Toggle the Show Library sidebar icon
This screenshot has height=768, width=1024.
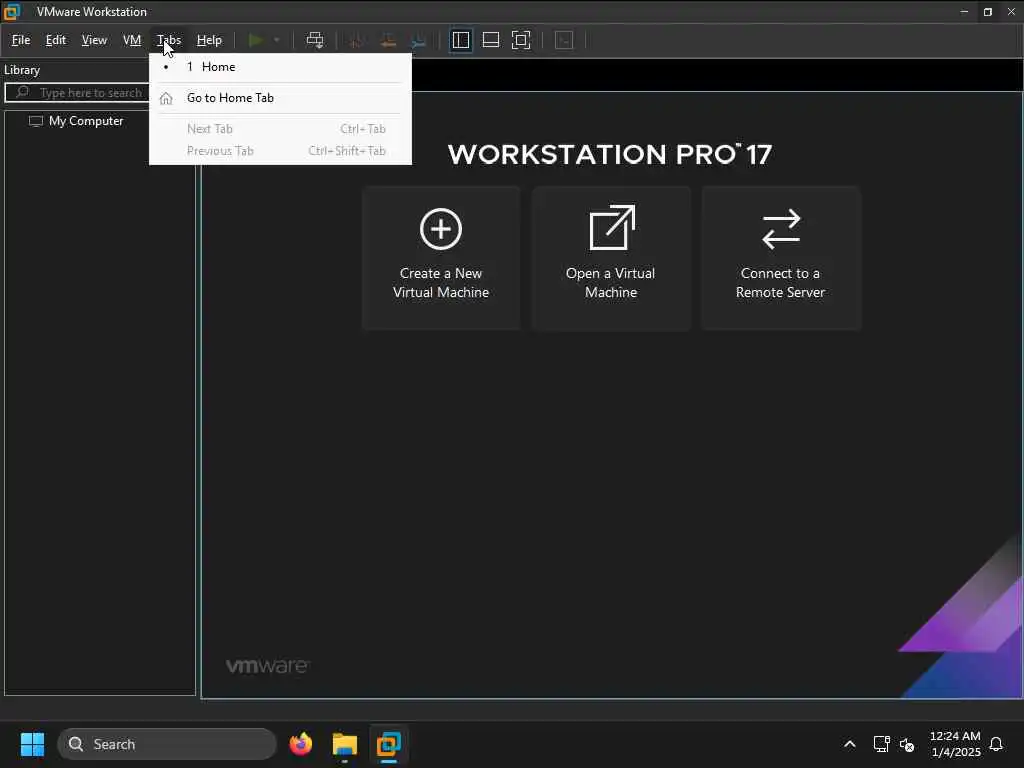click(x=461, y=40)
